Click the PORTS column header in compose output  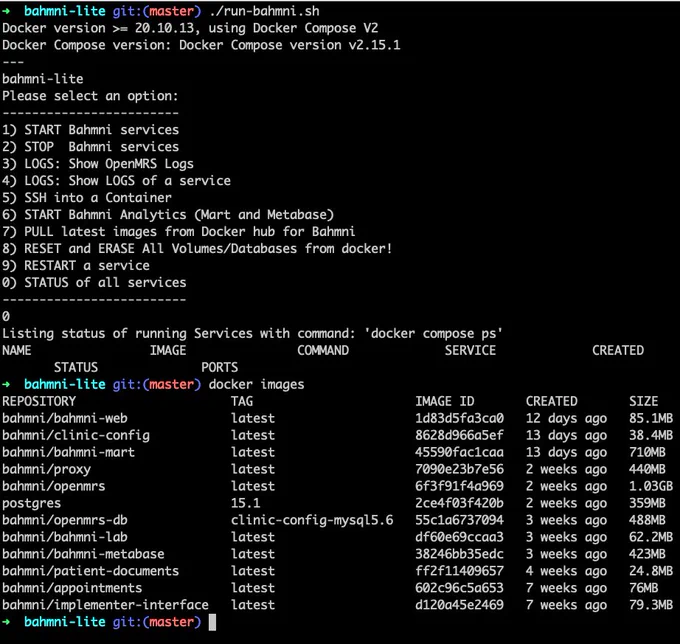point(219,368)
